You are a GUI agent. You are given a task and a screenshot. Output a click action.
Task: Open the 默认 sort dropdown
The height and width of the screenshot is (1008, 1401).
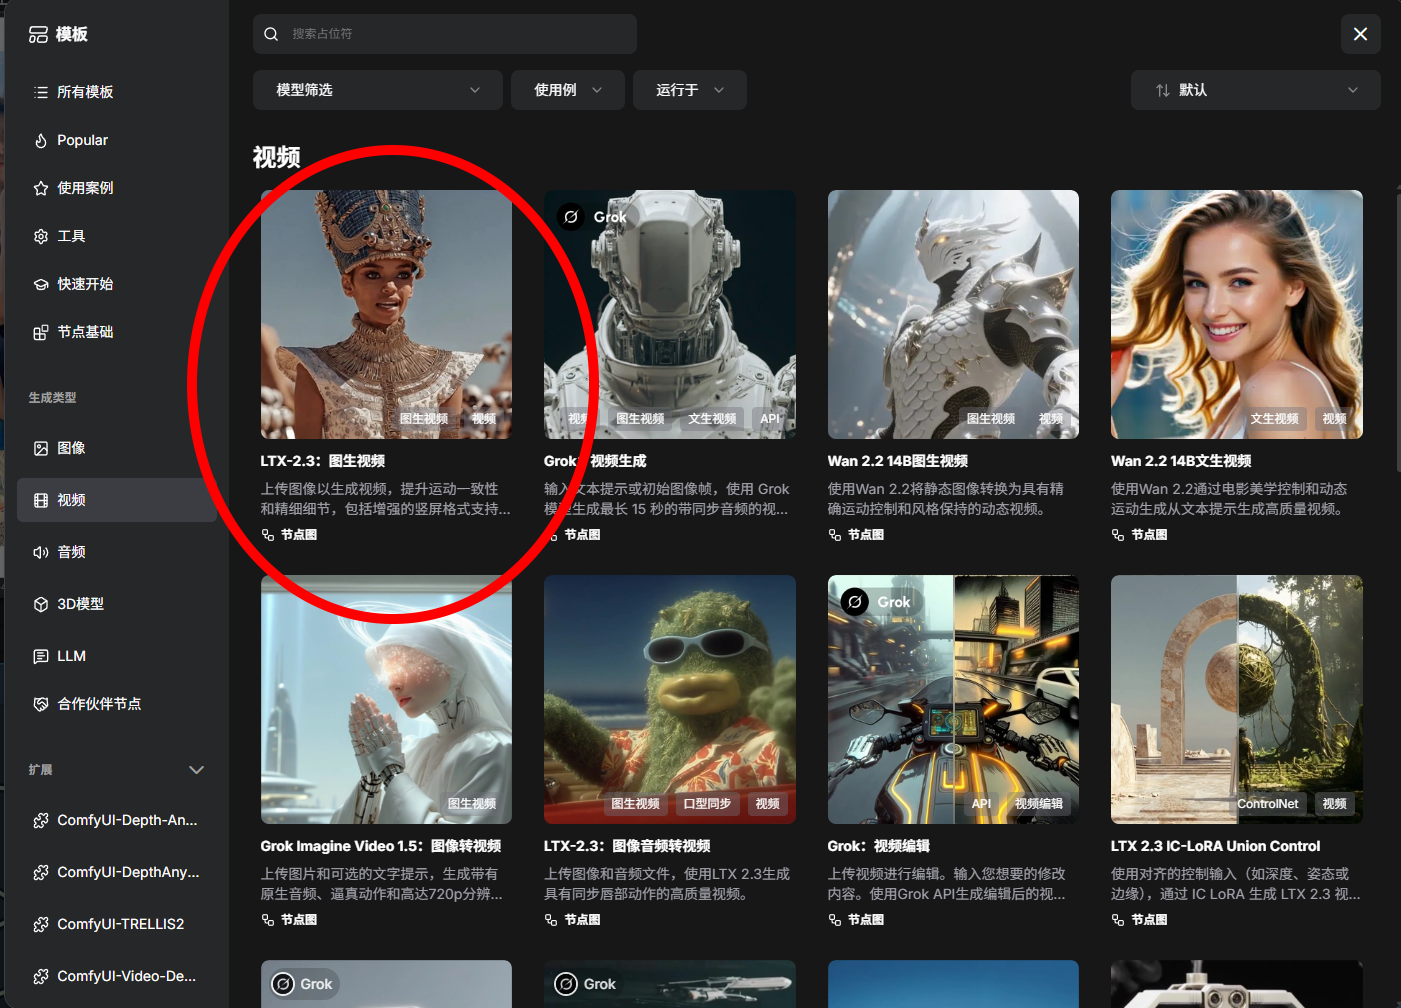(x=1255, y=90)
